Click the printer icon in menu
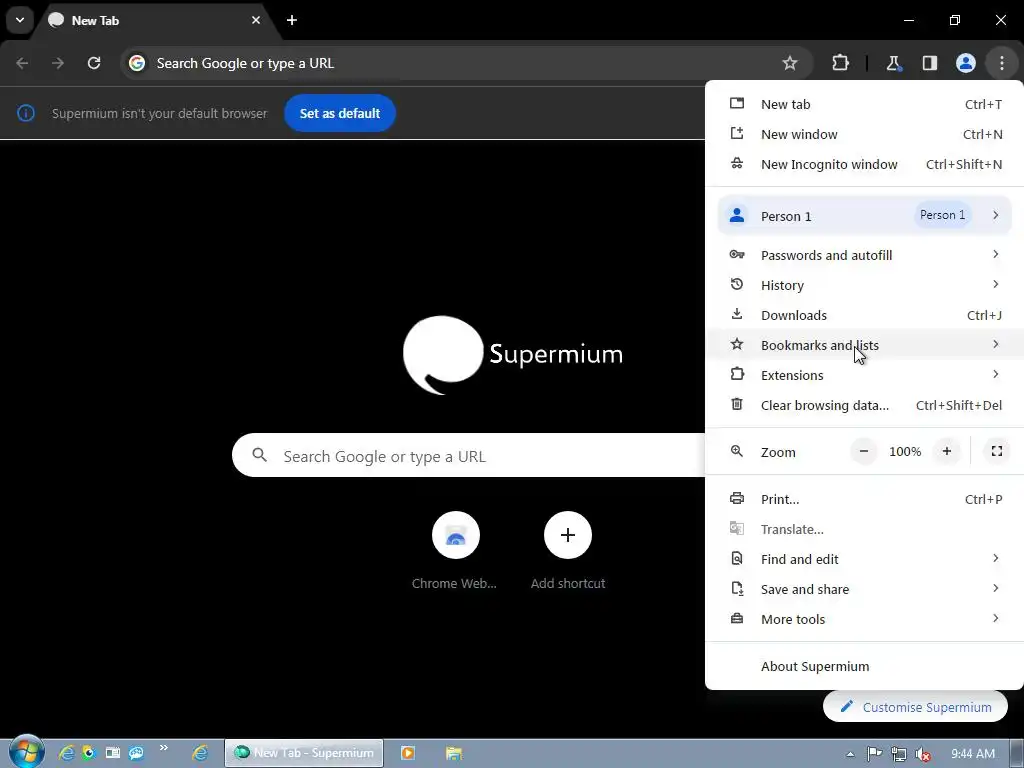Viewport: 1024px width, 768px height. pyautogui.click(x=737, y=498)
